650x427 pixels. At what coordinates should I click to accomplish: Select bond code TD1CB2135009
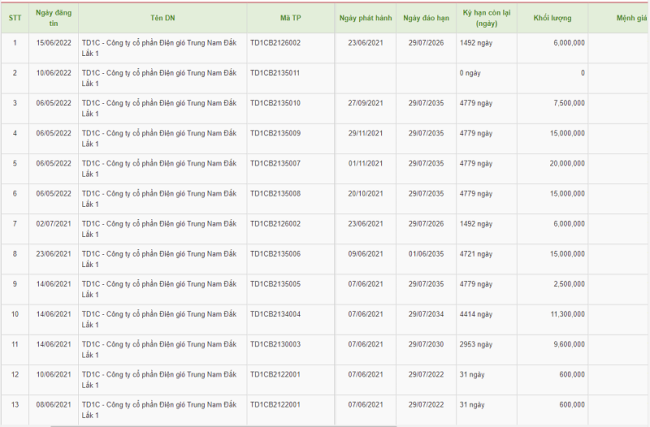tap(275, 133)
